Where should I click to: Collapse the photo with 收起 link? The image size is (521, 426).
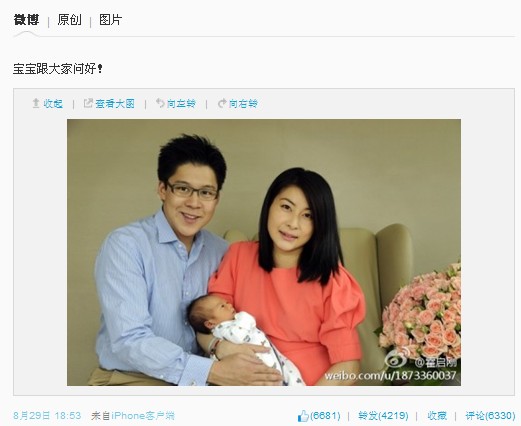[53, 104]
